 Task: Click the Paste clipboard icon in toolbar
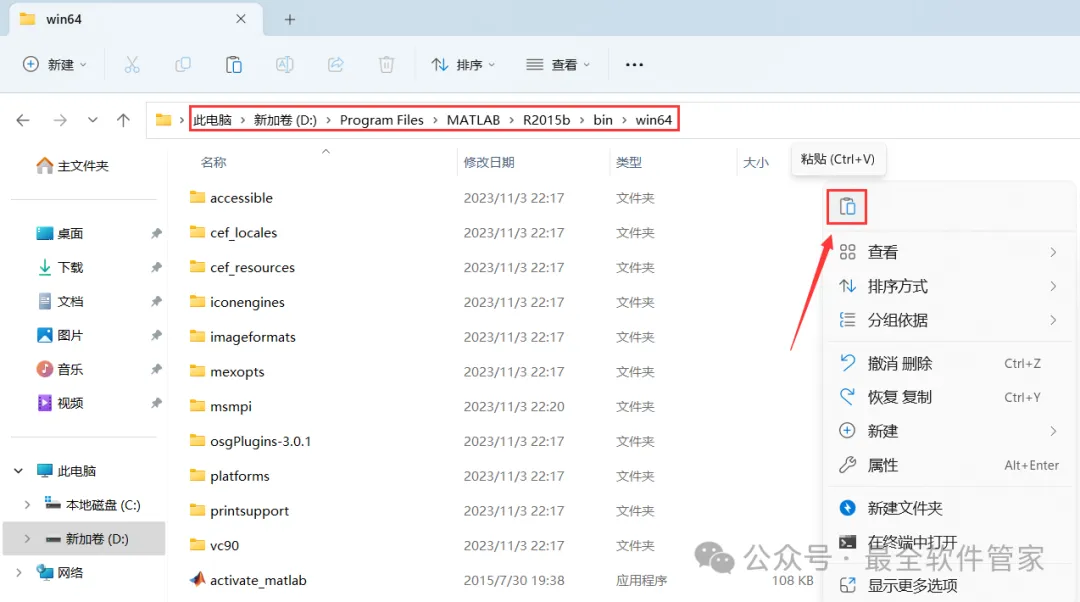[x=233, y=65]
